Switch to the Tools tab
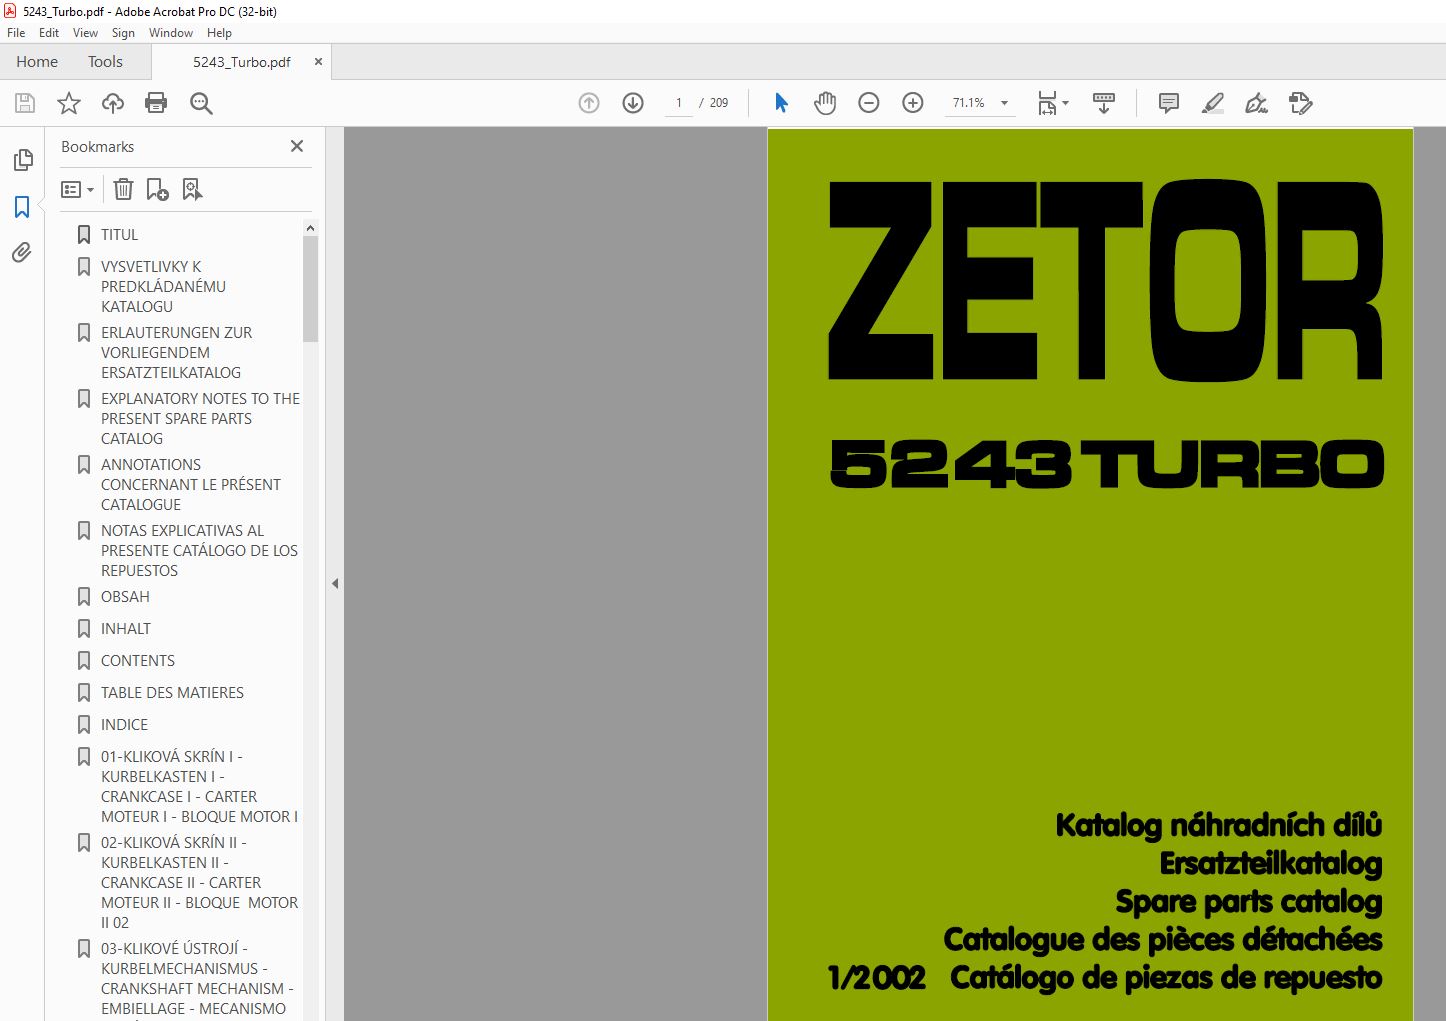Screen dimensions: 1446x1021 [105, 62]
